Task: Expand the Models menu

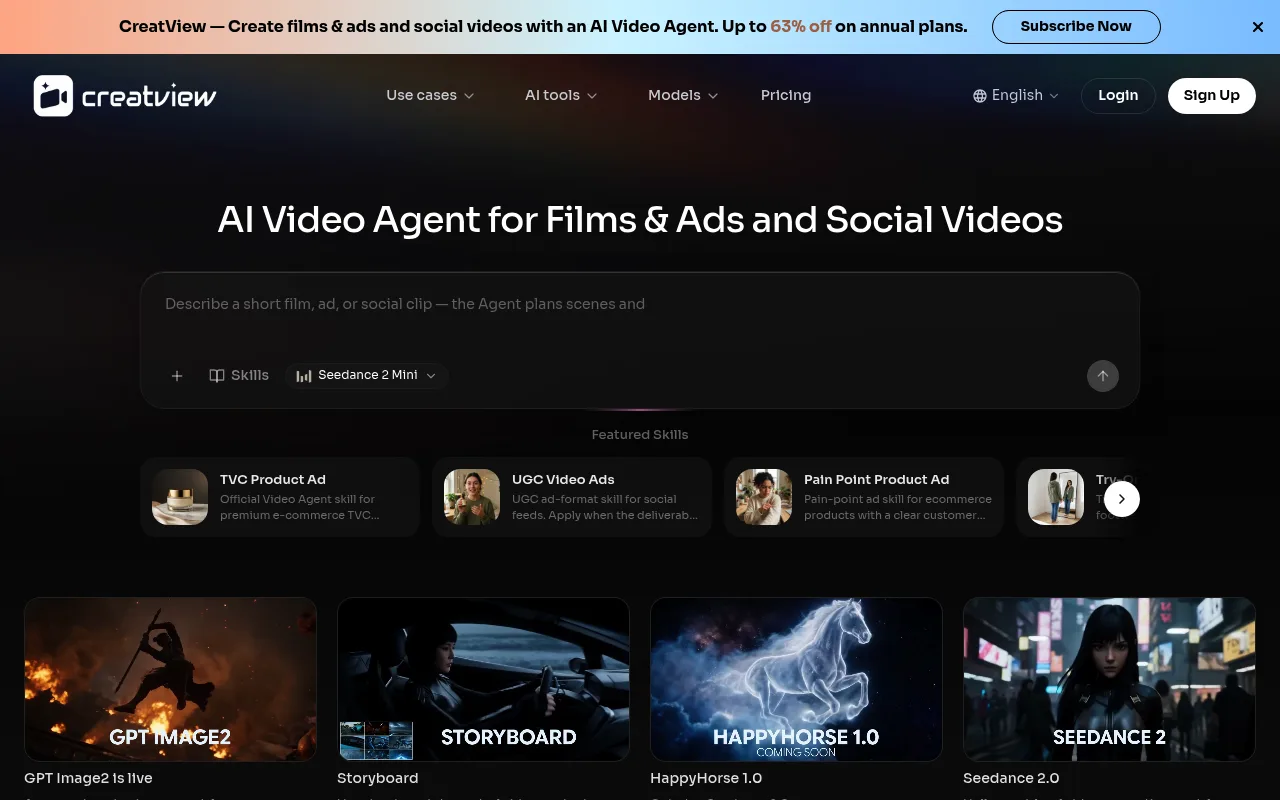Action: 683,96
